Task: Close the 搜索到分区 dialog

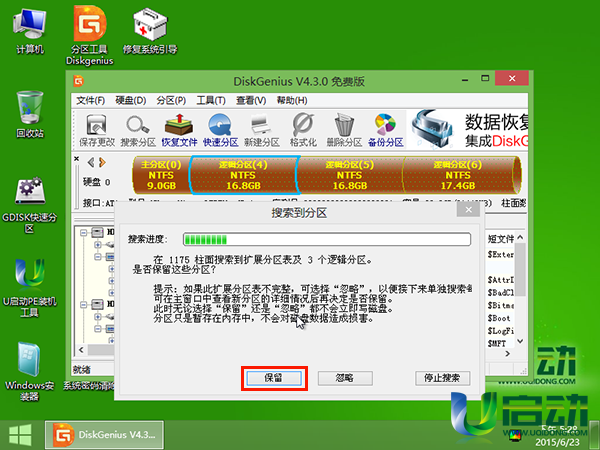Action: tap(468, 210)
